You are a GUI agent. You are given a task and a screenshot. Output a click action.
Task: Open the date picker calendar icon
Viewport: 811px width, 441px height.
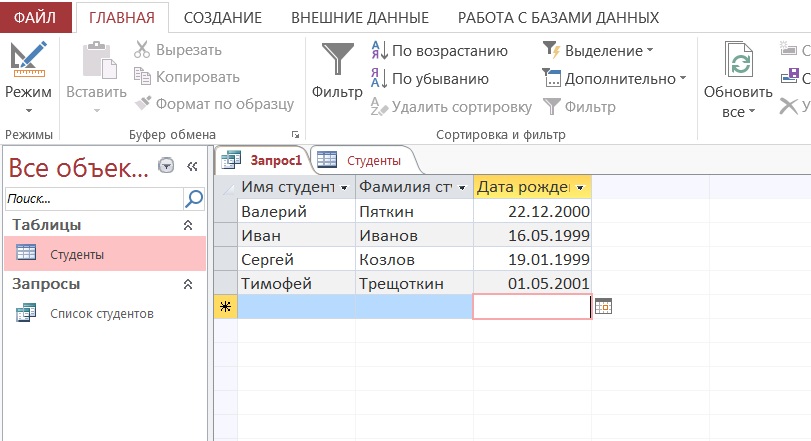coord(603,306)
